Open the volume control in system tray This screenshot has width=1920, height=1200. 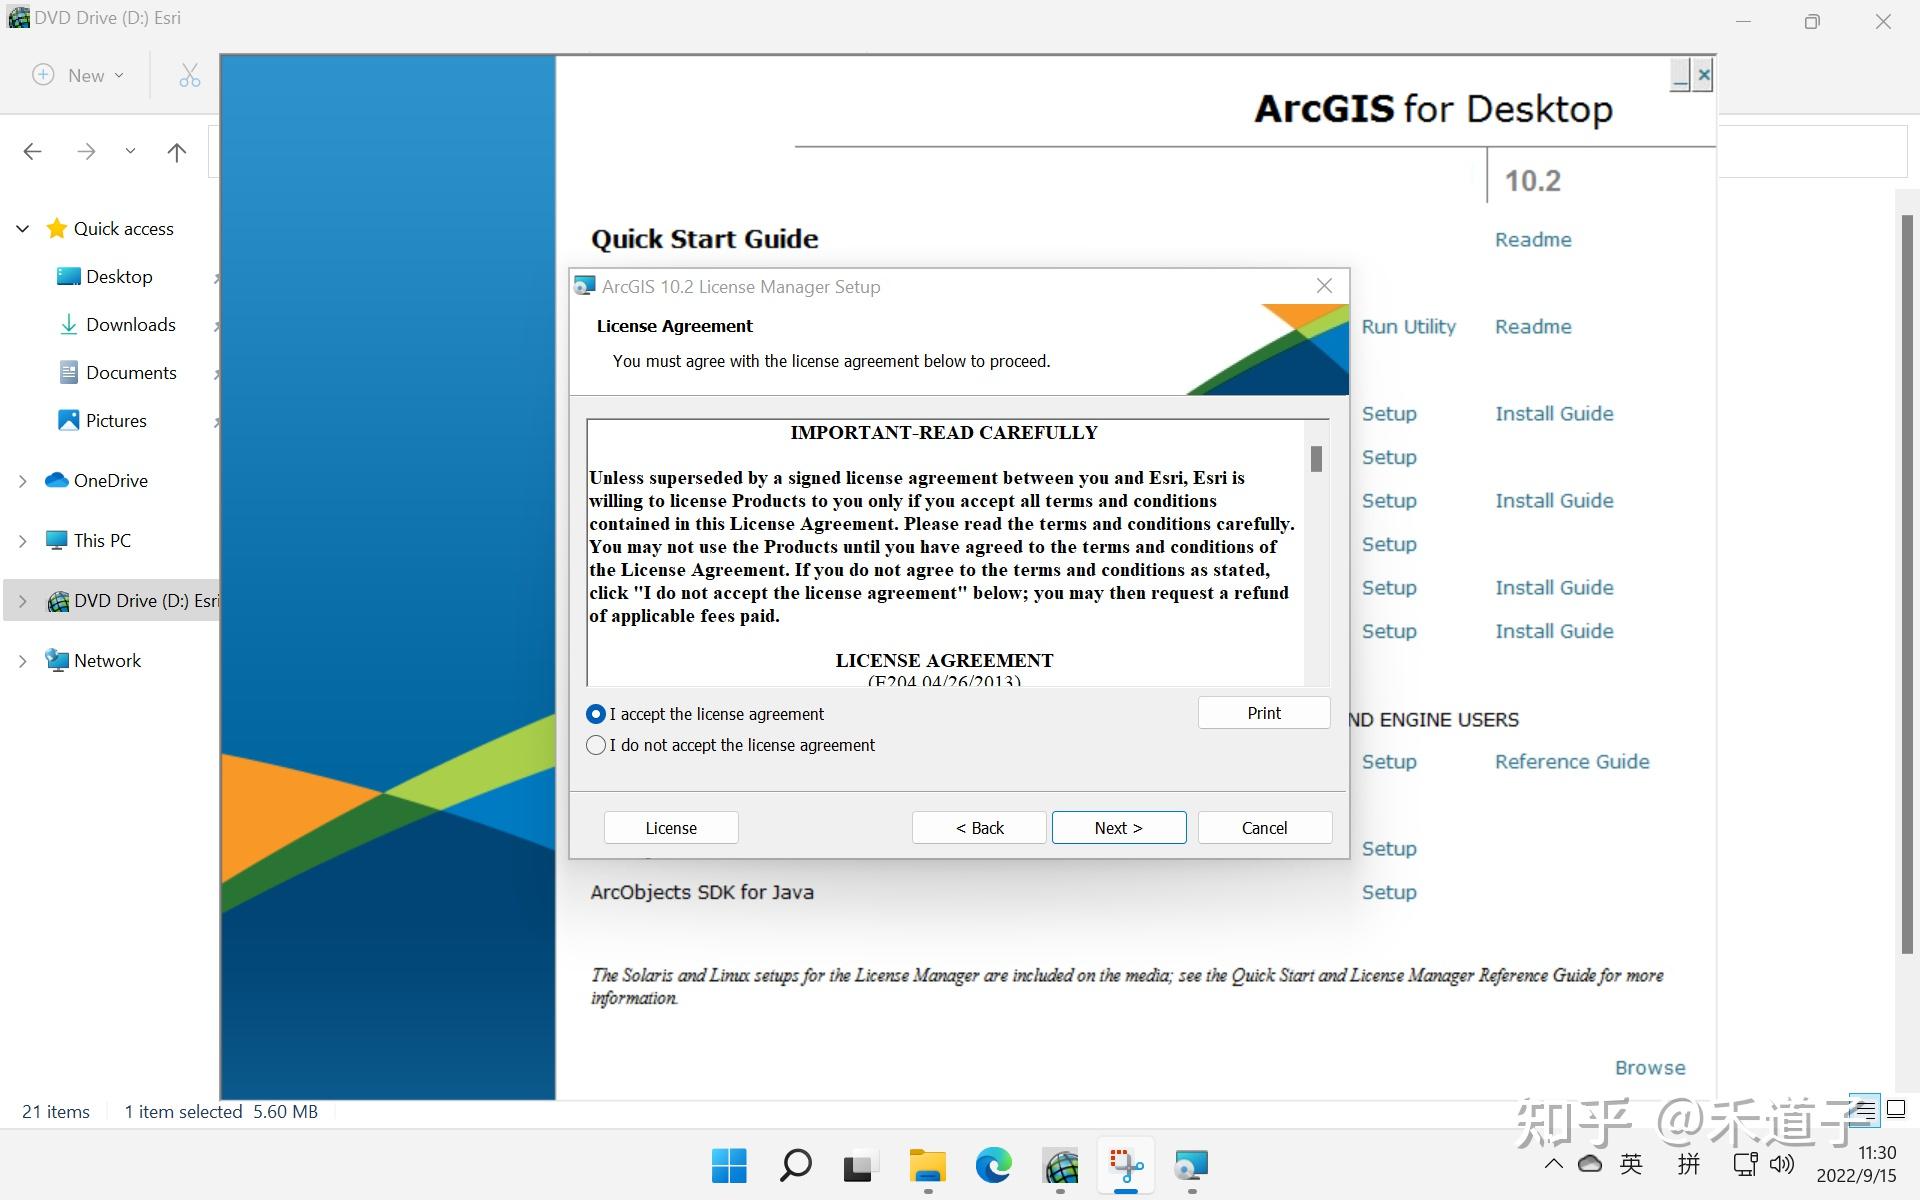click(1782, 1164)
